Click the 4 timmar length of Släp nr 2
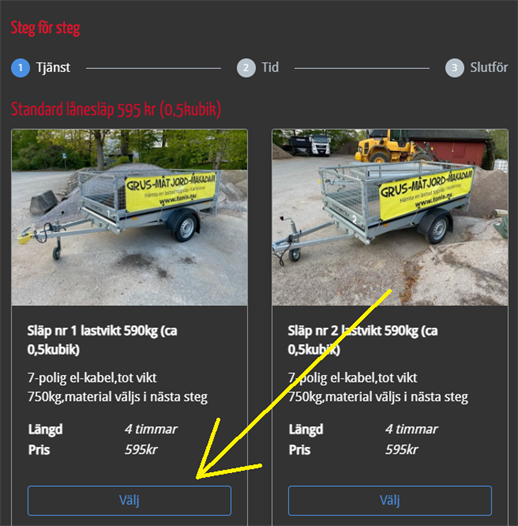518x526 pixels. (x=412, y=429)
